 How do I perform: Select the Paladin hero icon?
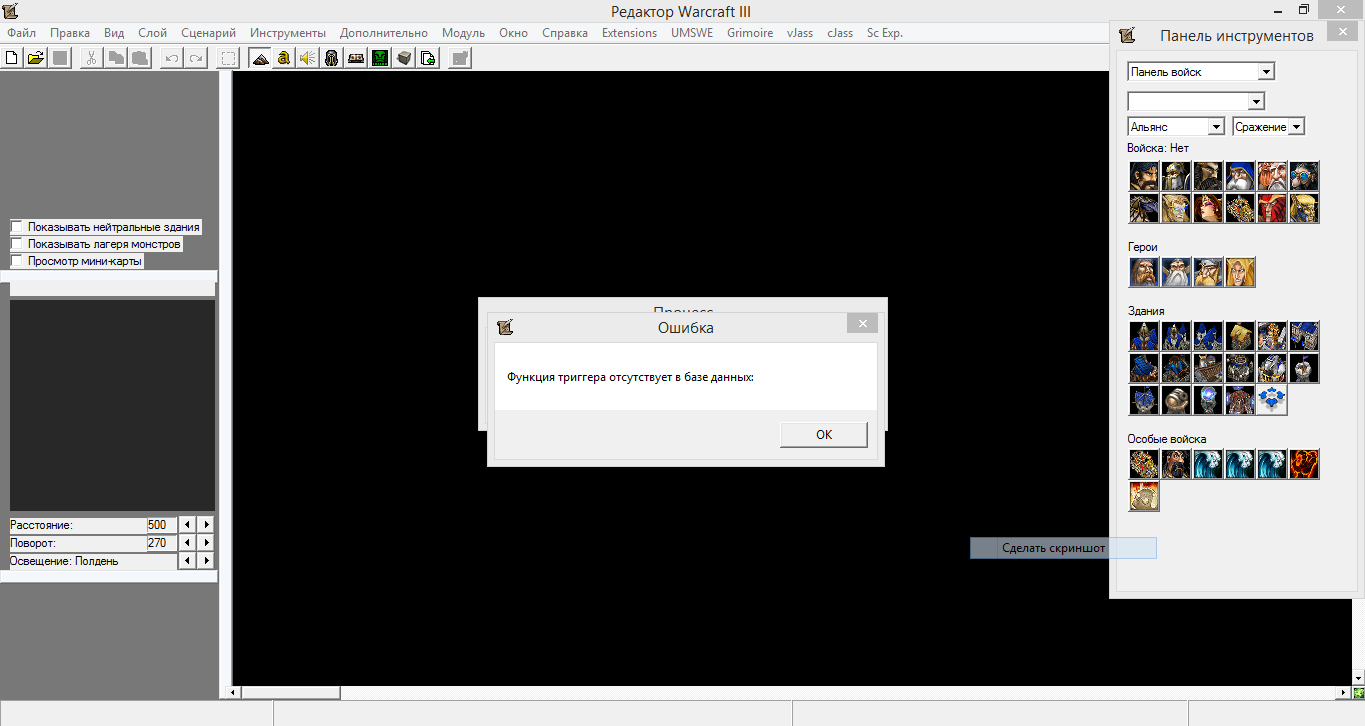click(1144, 272)
